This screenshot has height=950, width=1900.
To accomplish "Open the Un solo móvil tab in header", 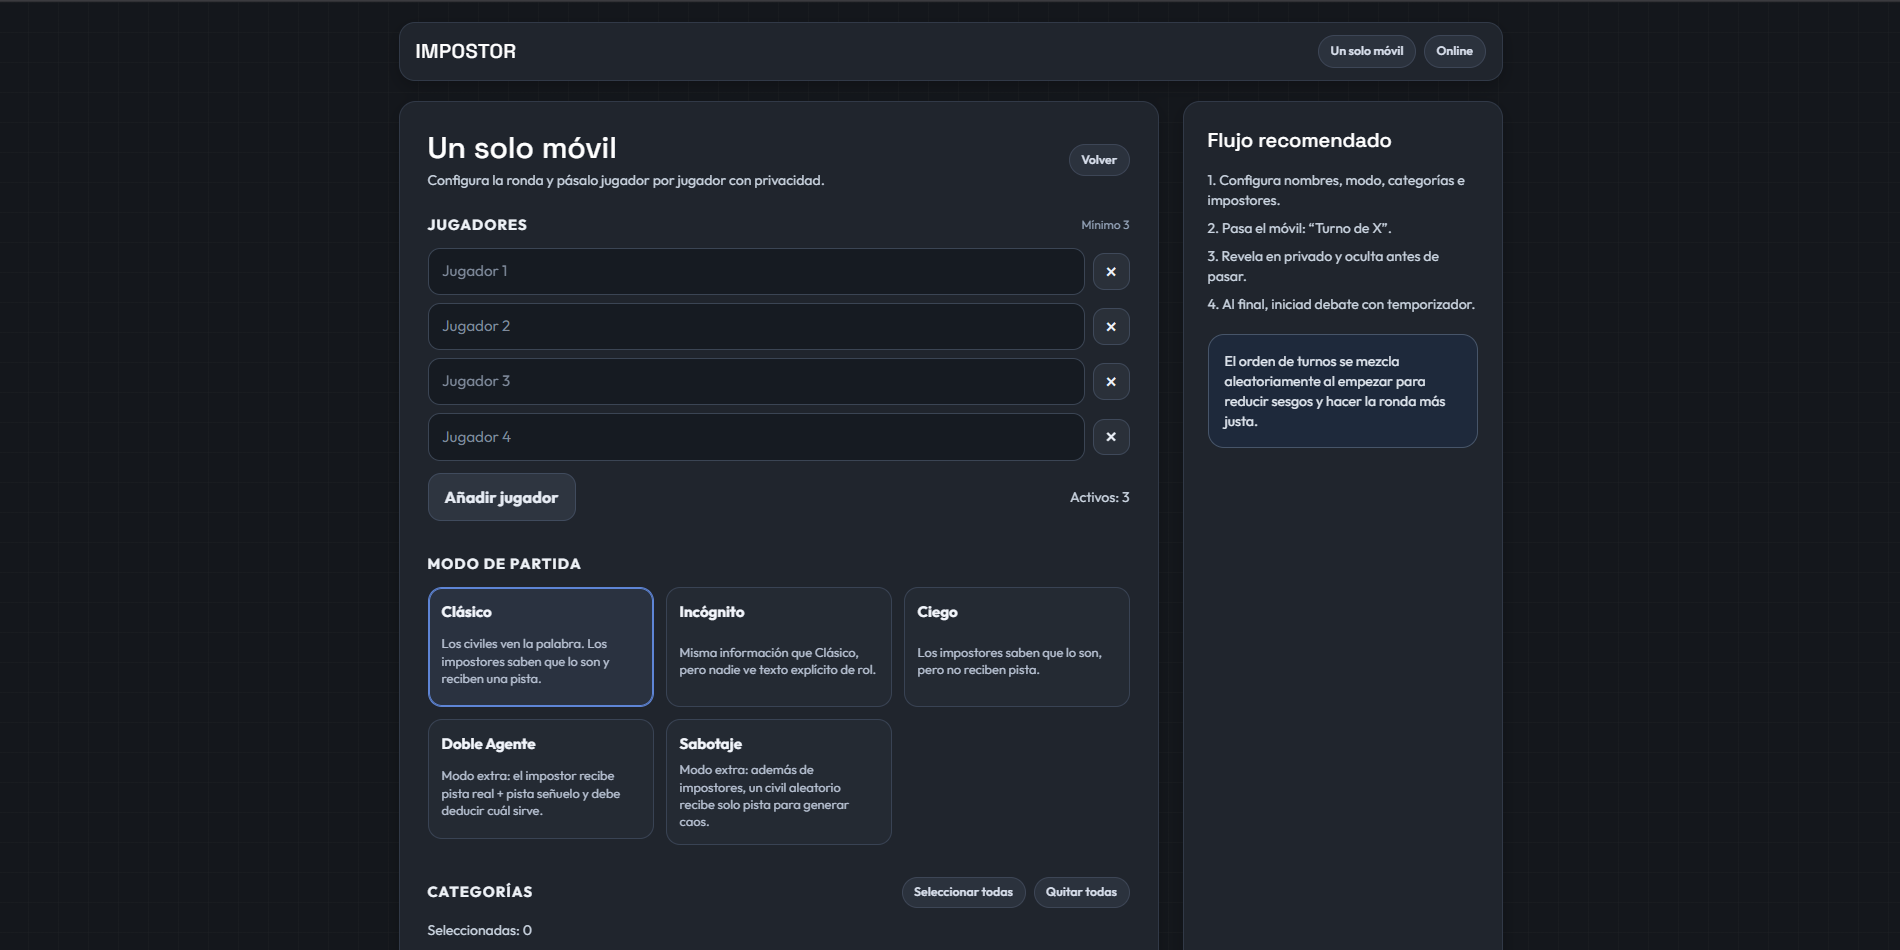I will [x=1366, y=51].
